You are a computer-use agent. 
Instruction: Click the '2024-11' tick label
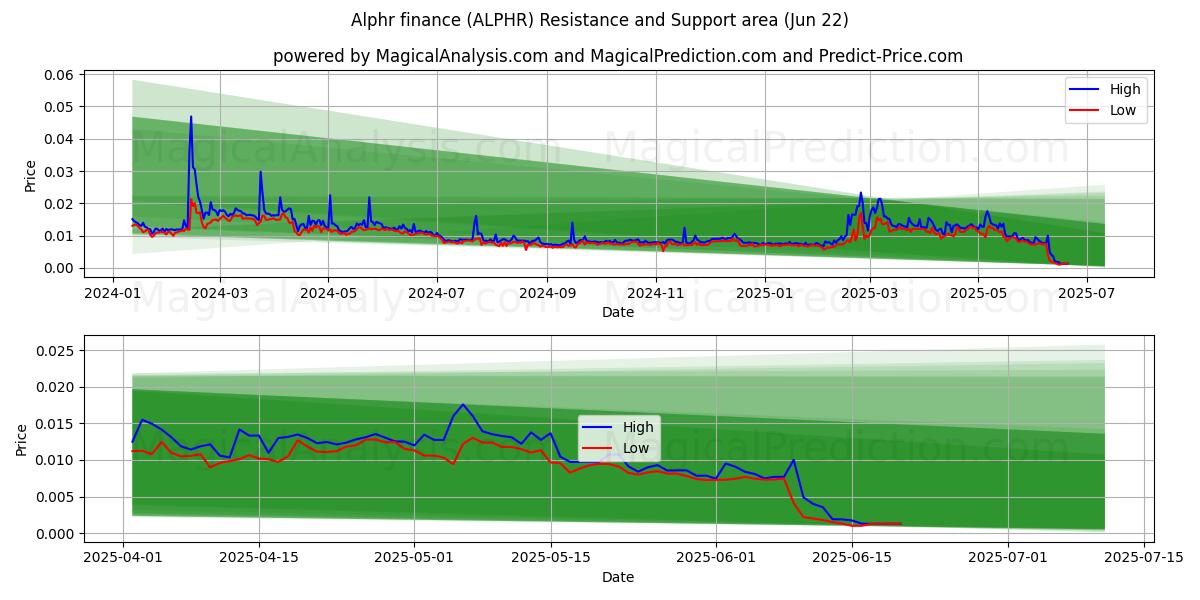(x=656, y=293)
